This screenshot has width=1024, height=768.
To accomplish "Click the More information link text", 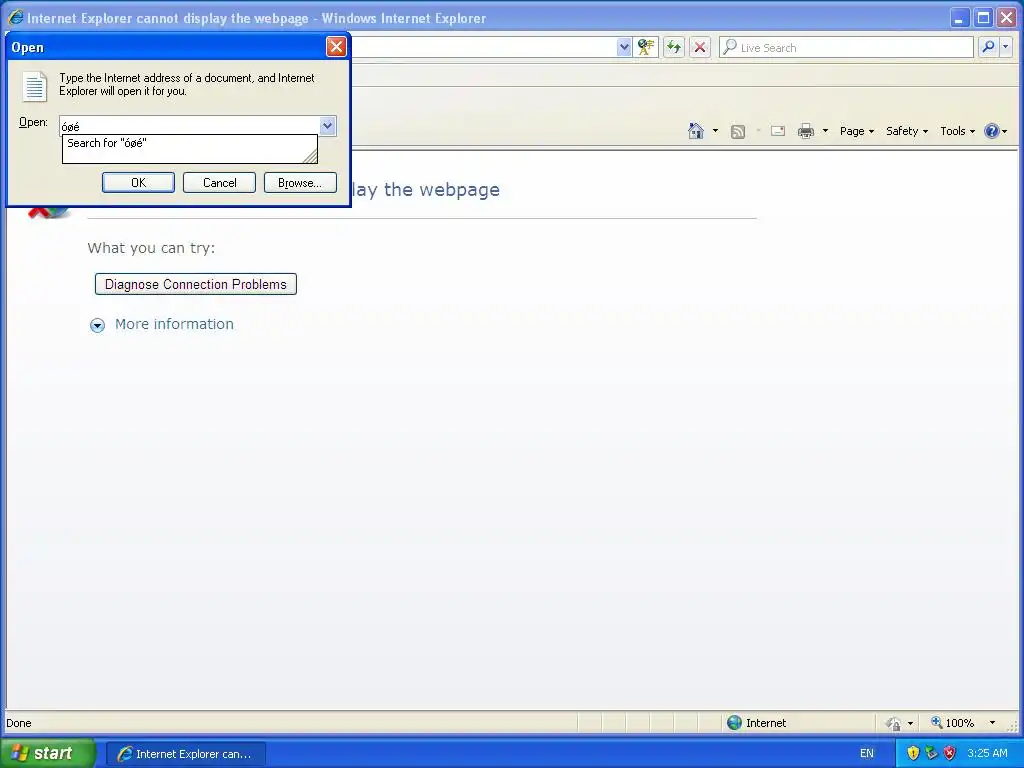I will [x=174, y=324].
